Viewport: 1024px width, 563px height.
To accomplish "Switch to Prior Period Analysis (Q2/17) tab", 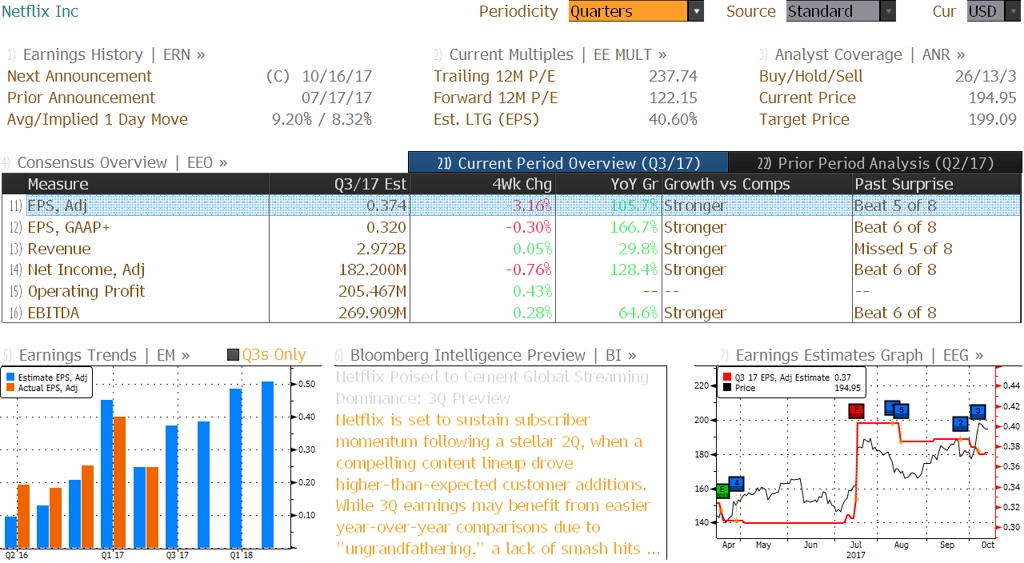I will [875, 163].
